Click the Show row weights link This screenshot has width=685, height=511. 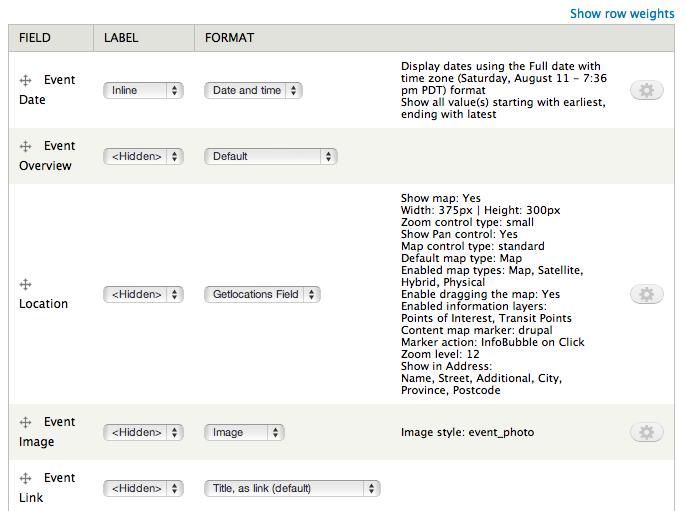pyautogui.click(x=622, y=14)
